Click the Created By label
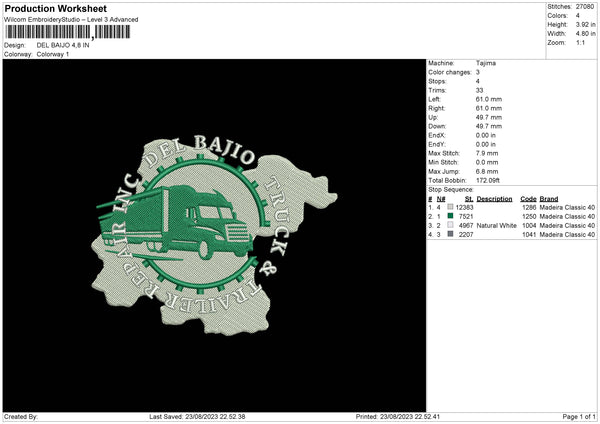The width and height of the screenshot is (600, 424). [21, 416]
